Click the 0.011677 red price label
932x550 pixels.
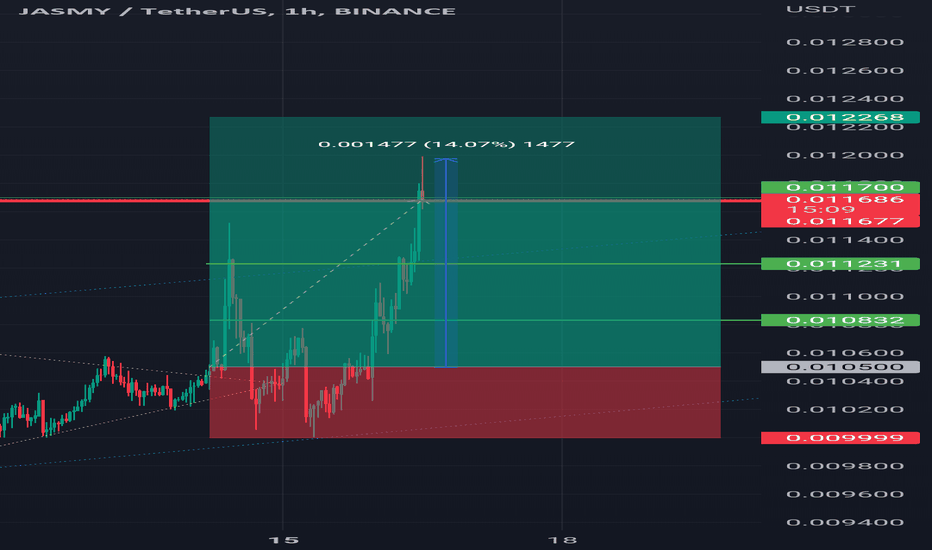coord(840,221)
